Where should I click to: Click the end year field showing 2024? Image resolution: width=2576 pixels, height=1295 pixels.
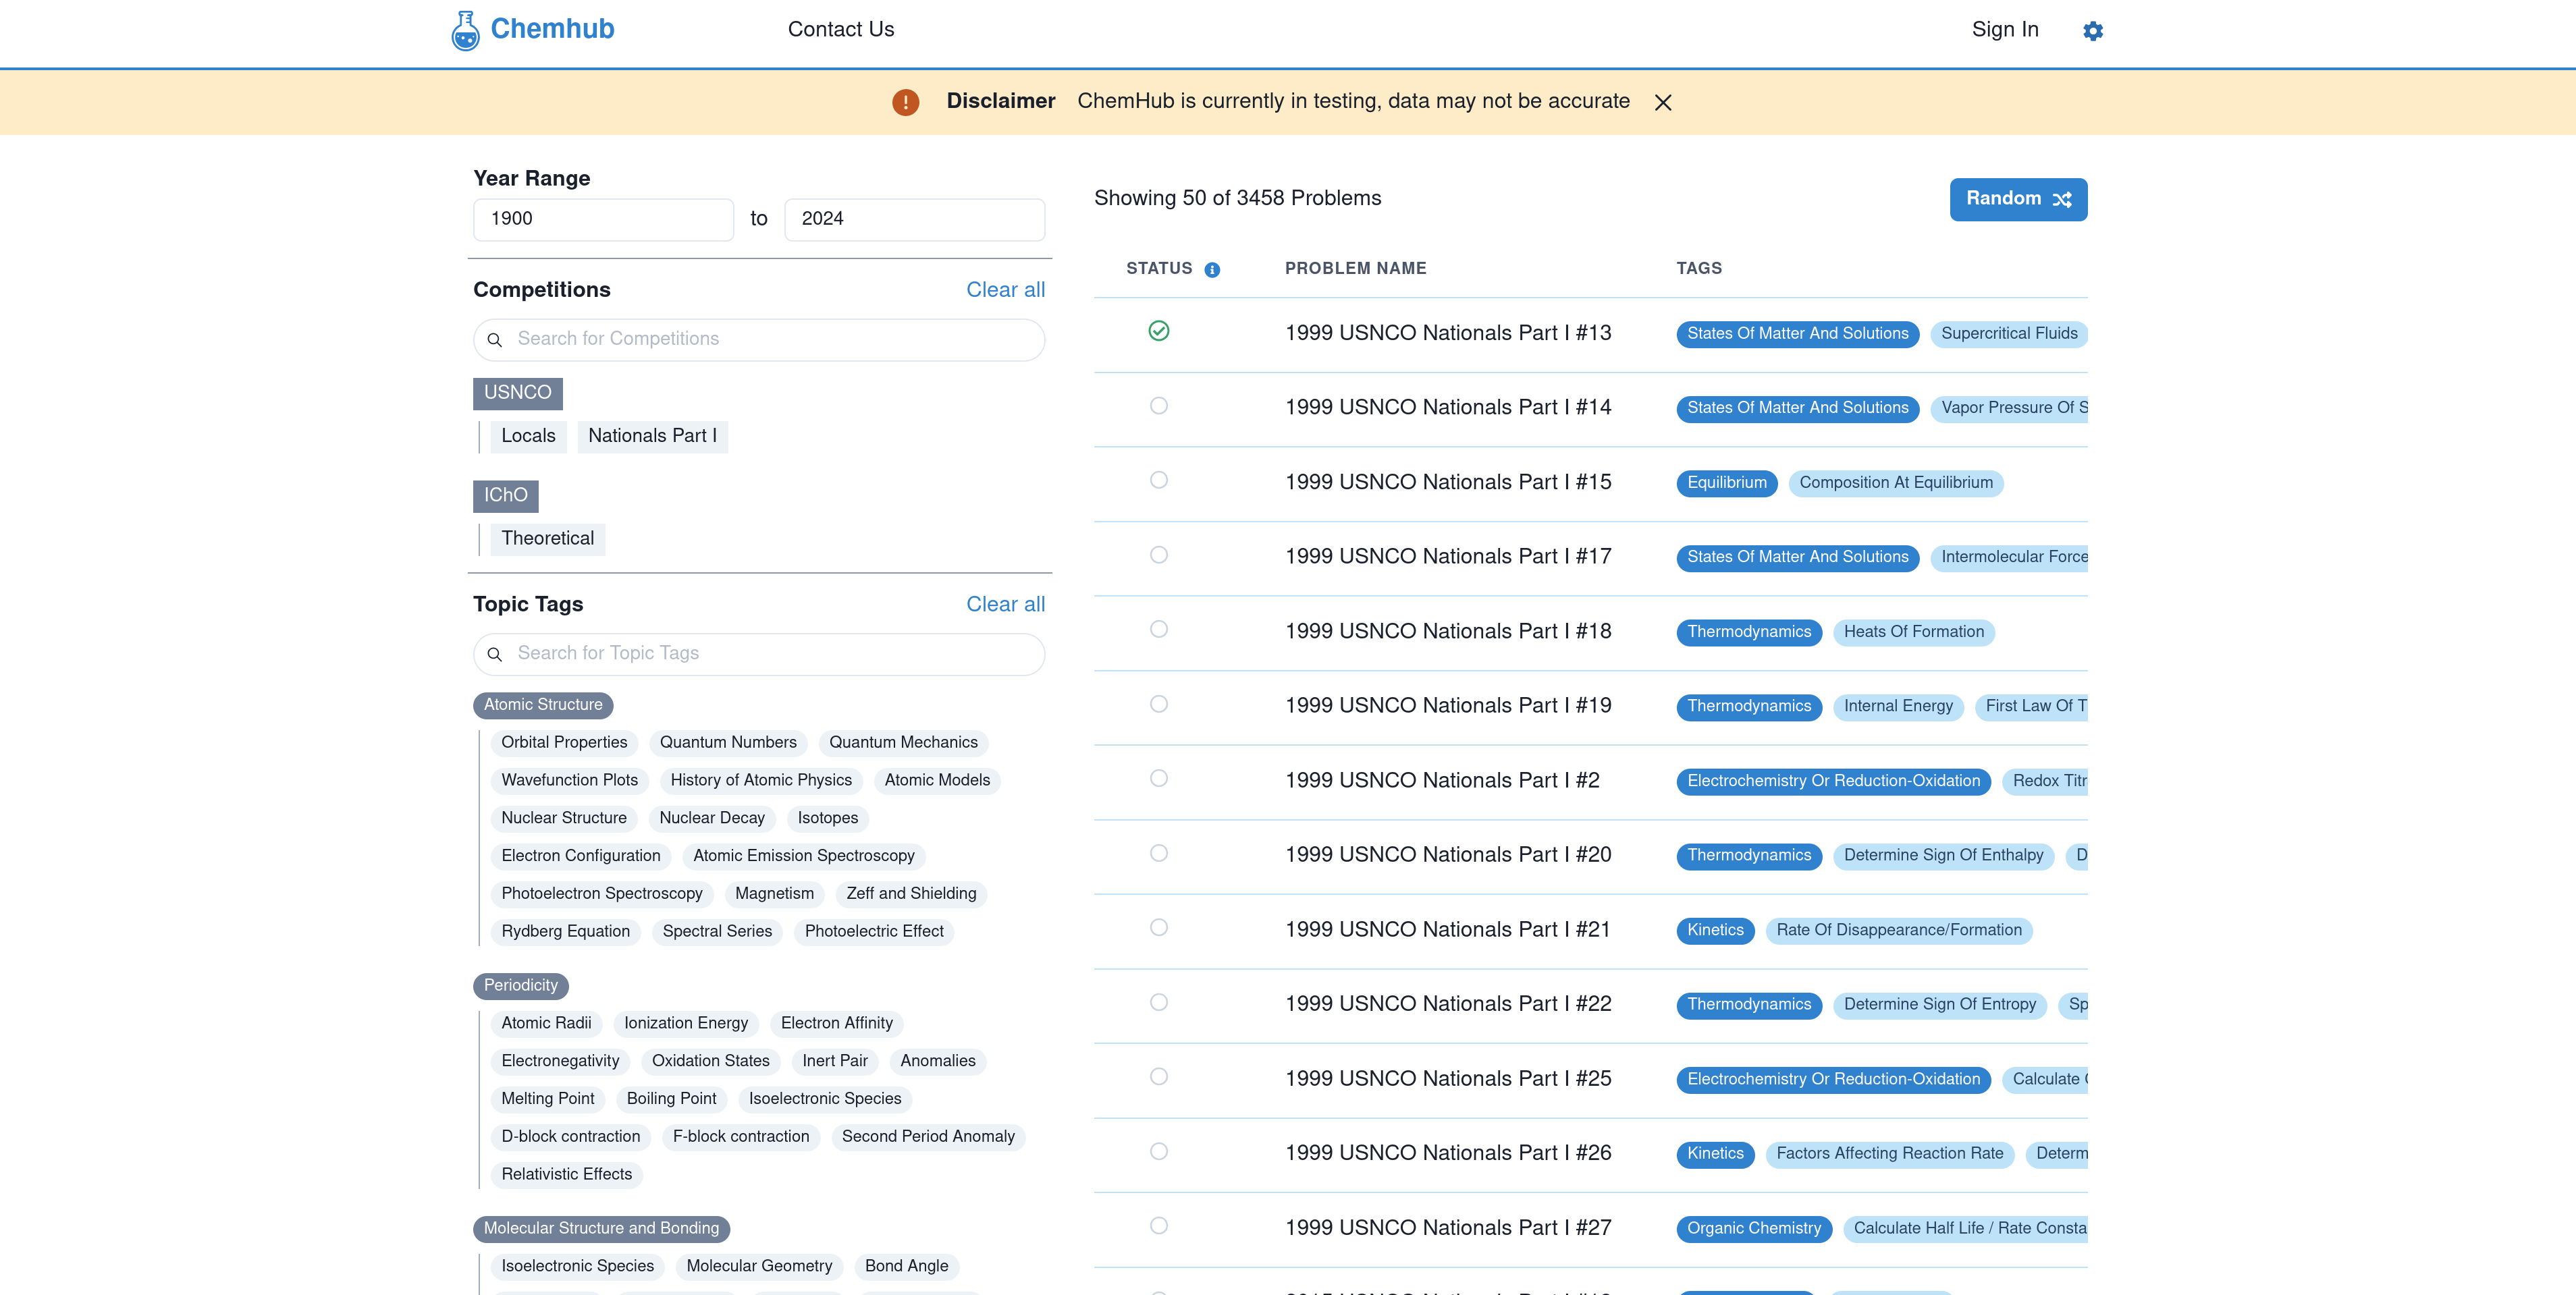coord(914,219)
